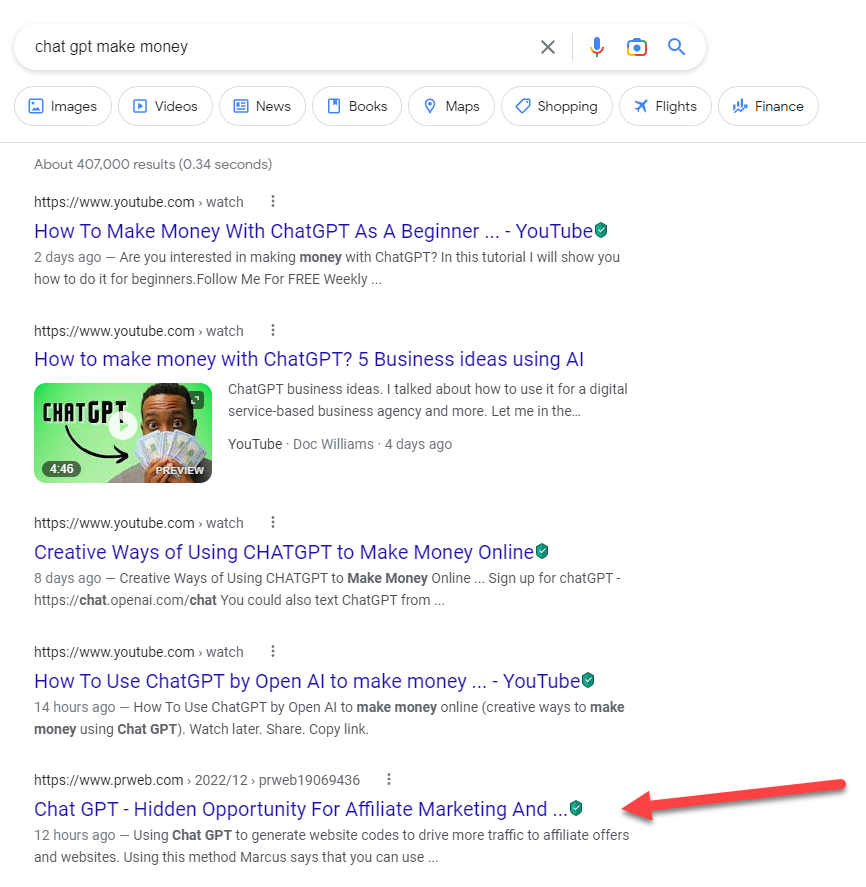Click 'YouTube · Doc Williams · 4 days ago' text
This screenshot has height=887, width=866.
(x=340, y=444)
